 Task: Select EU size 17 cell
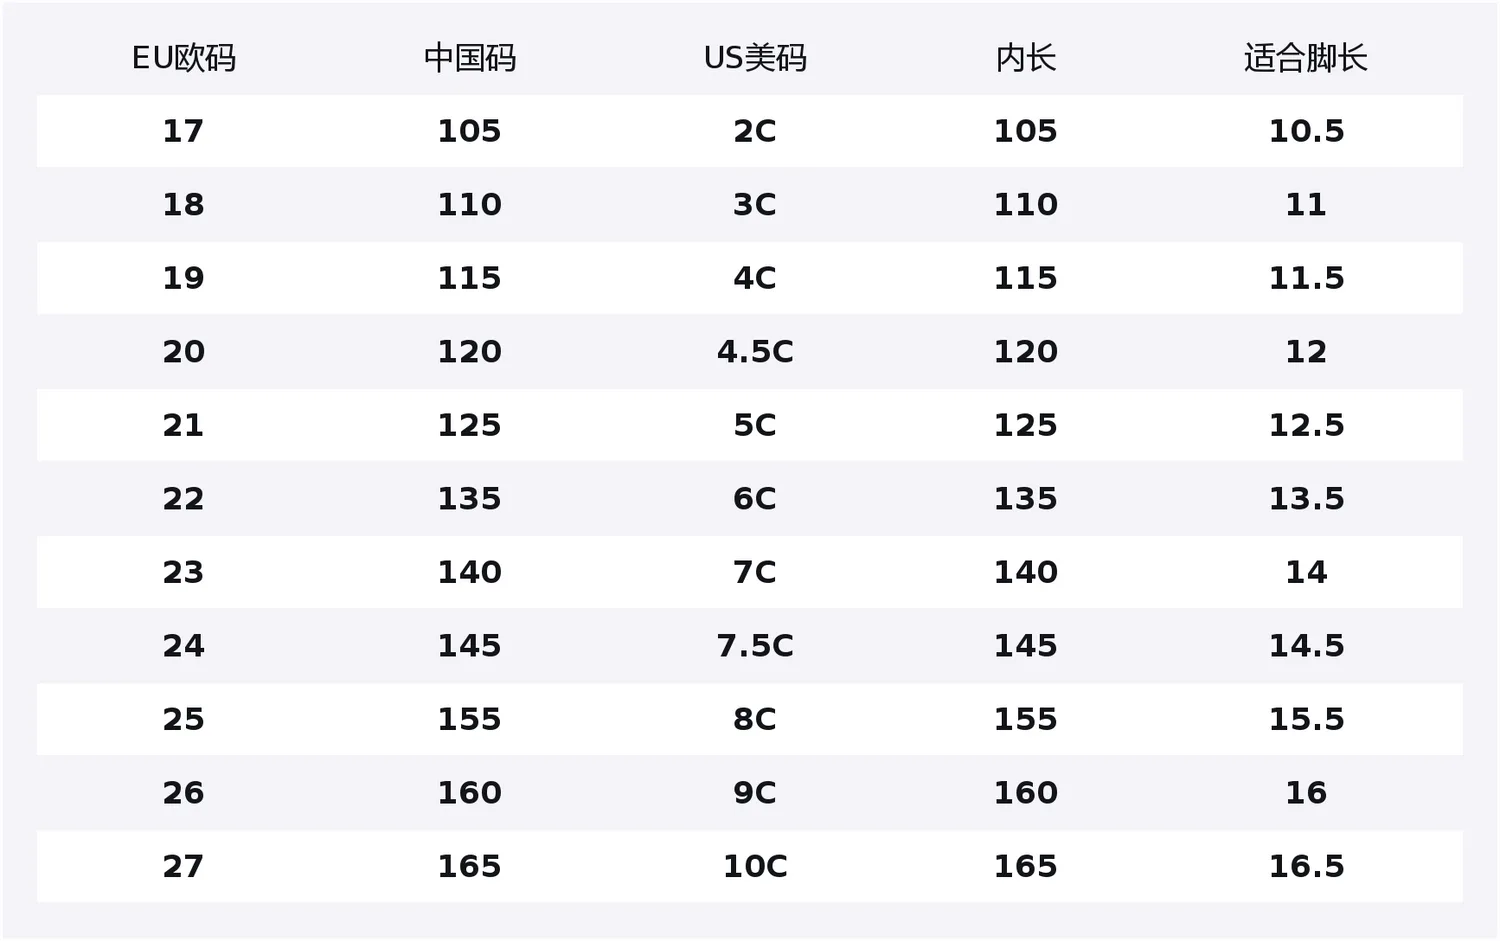[x=183, y=131]
